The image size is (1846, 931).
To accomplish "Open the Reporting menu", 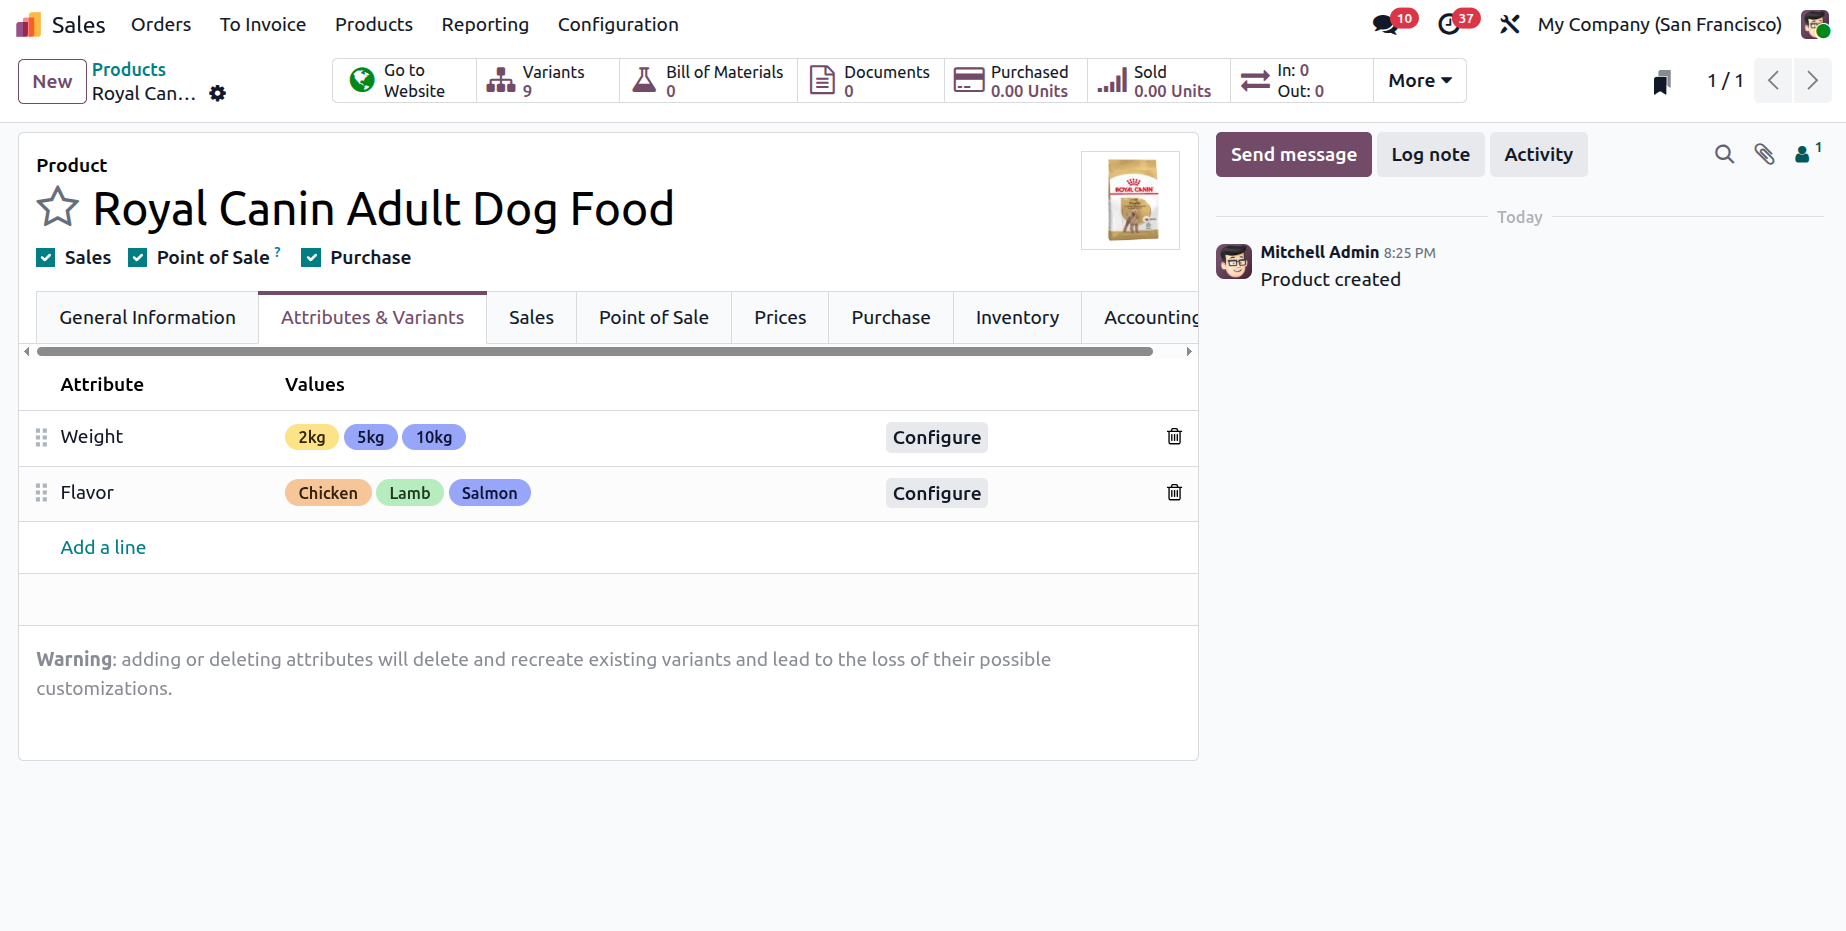I will point(485,24).
